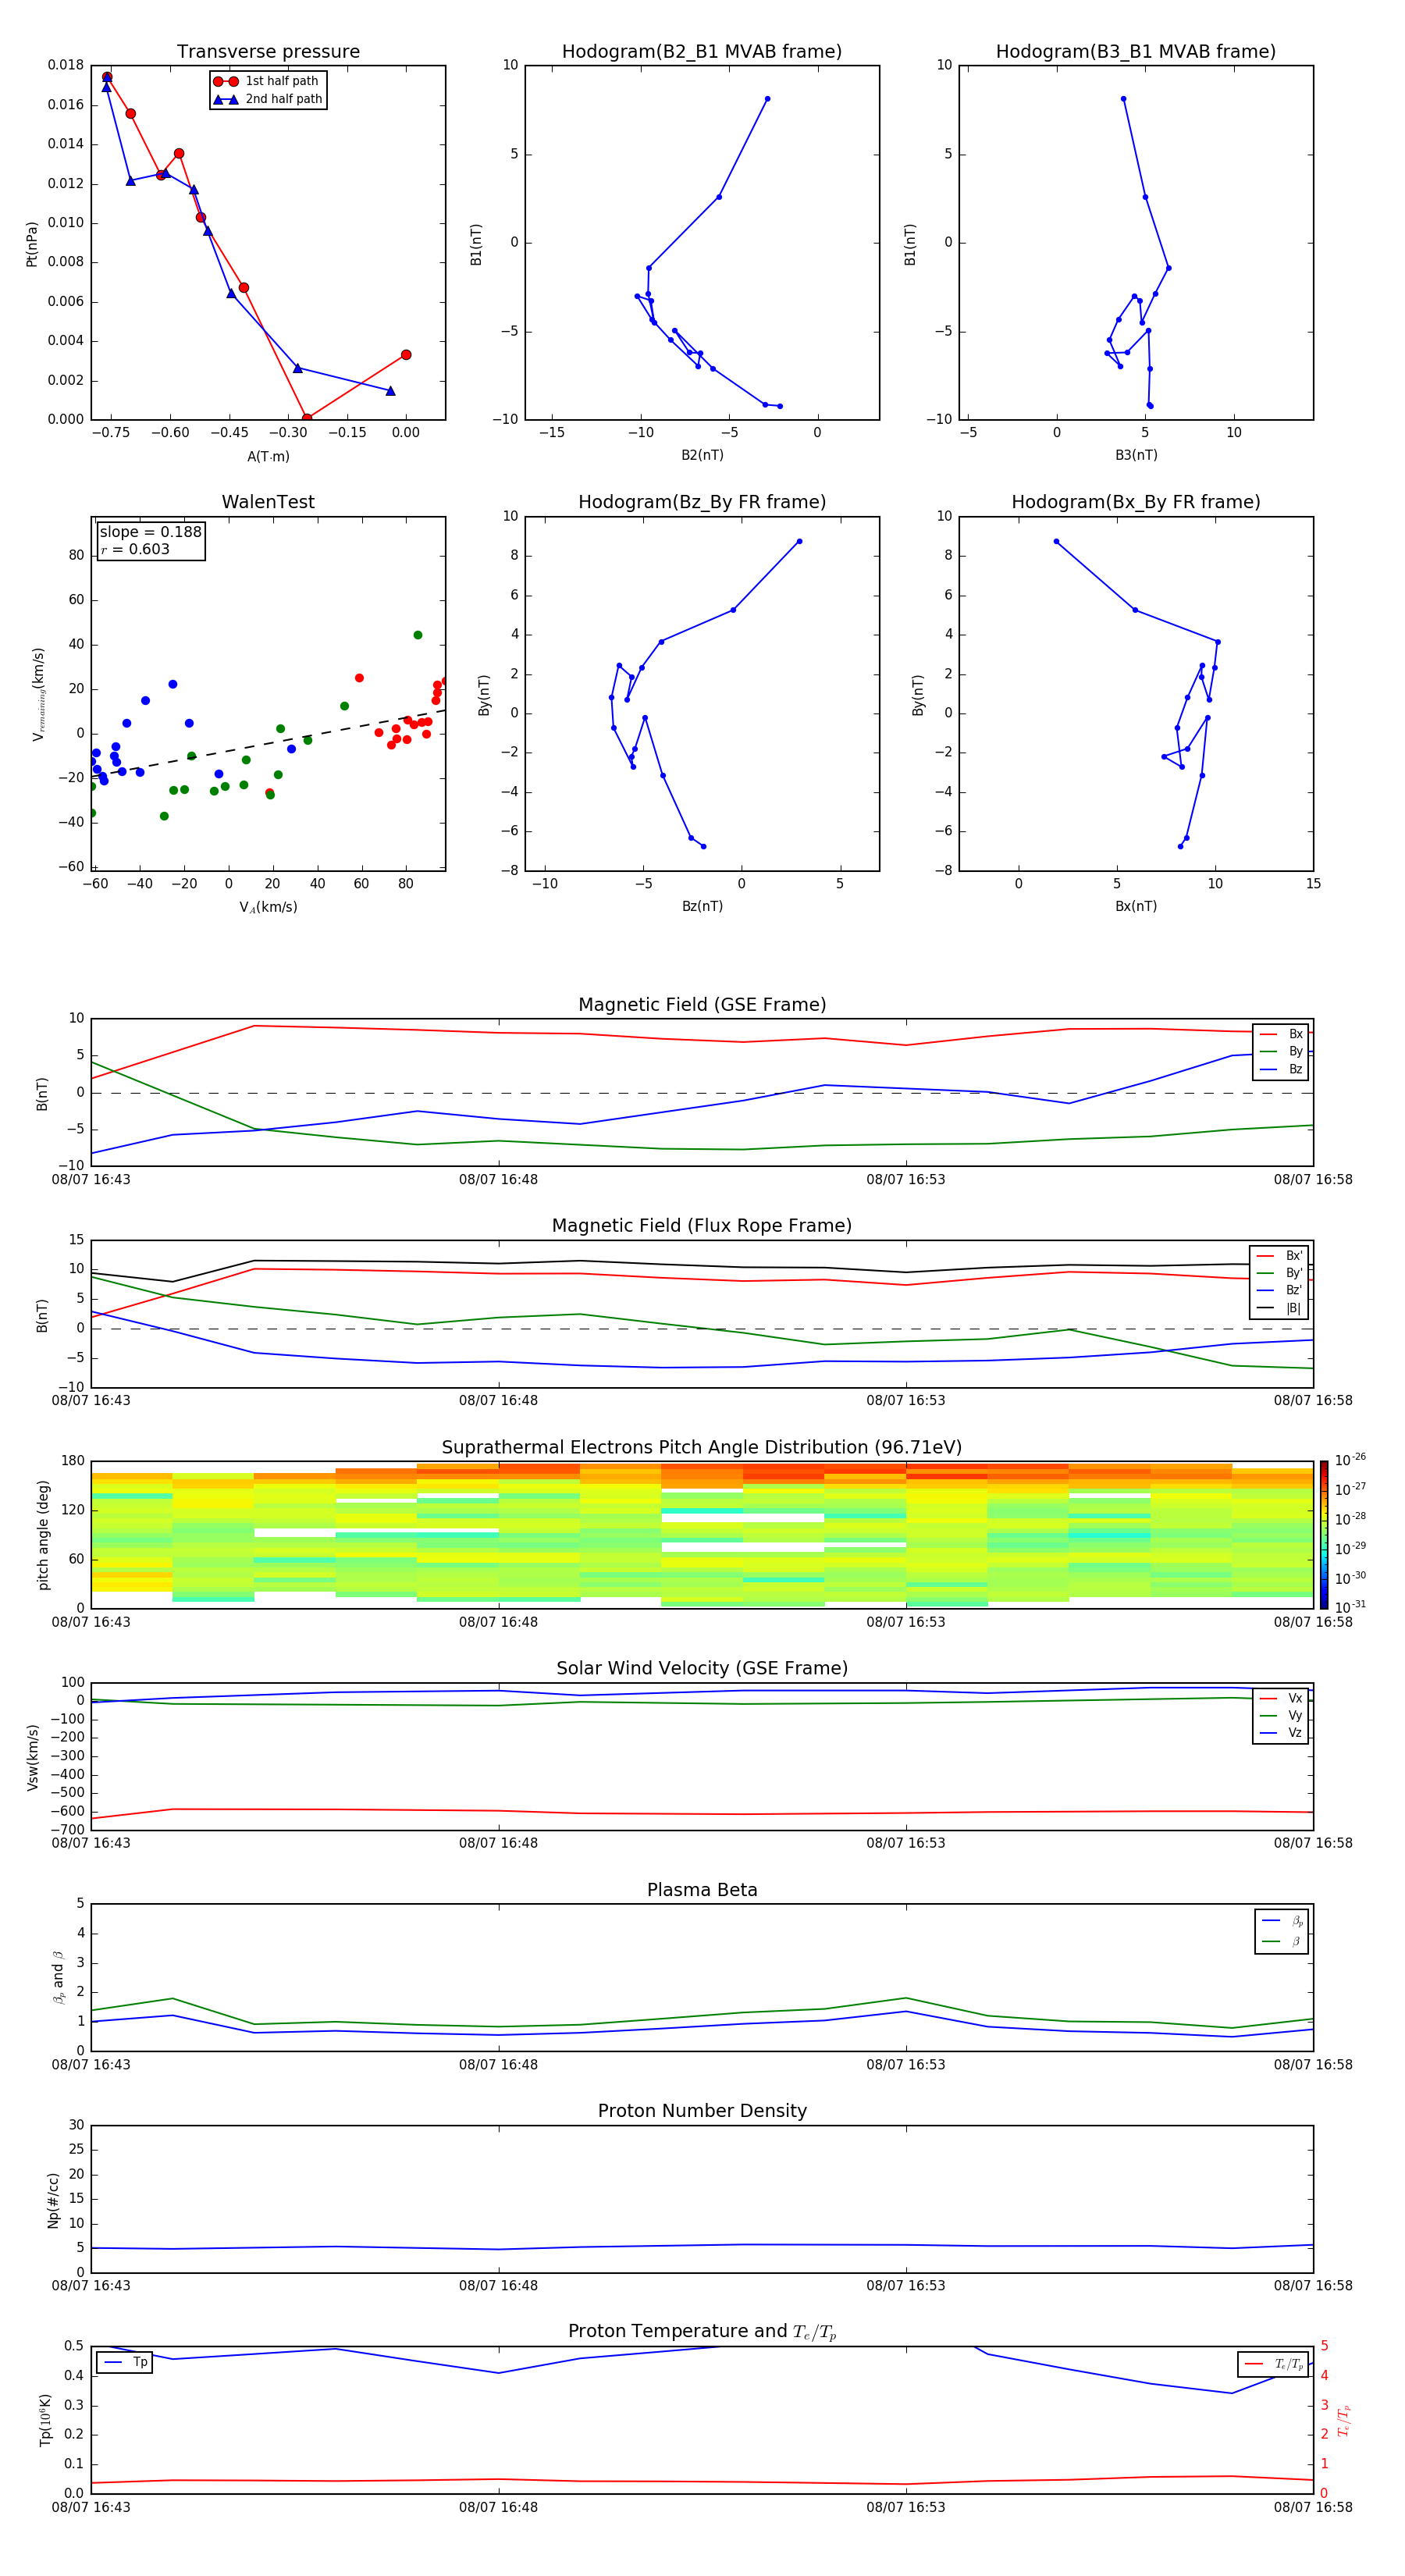Image resolution: width=1405 pixels, height=2576 pixels.
Task: Click the 'β' green plasma beta legend entry
Action: (x=1282, y=1941)
